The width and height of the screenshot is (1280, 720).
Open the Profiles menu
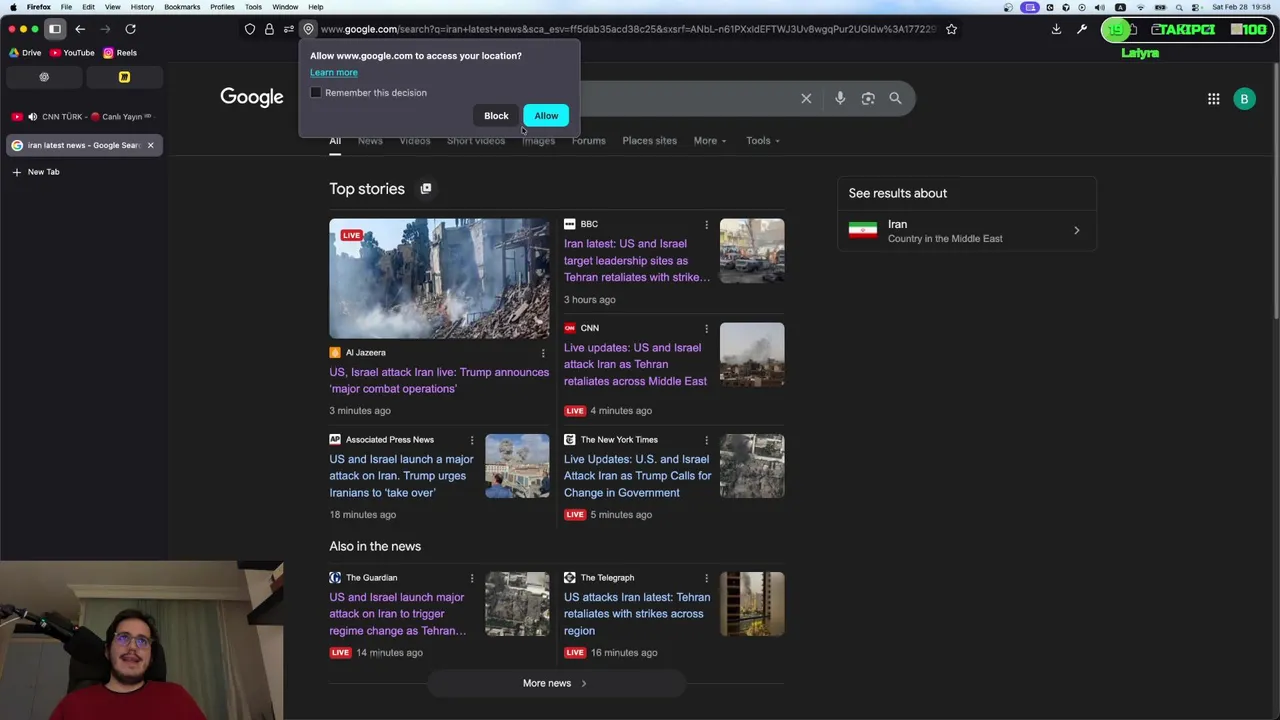[x=222, y=7]
